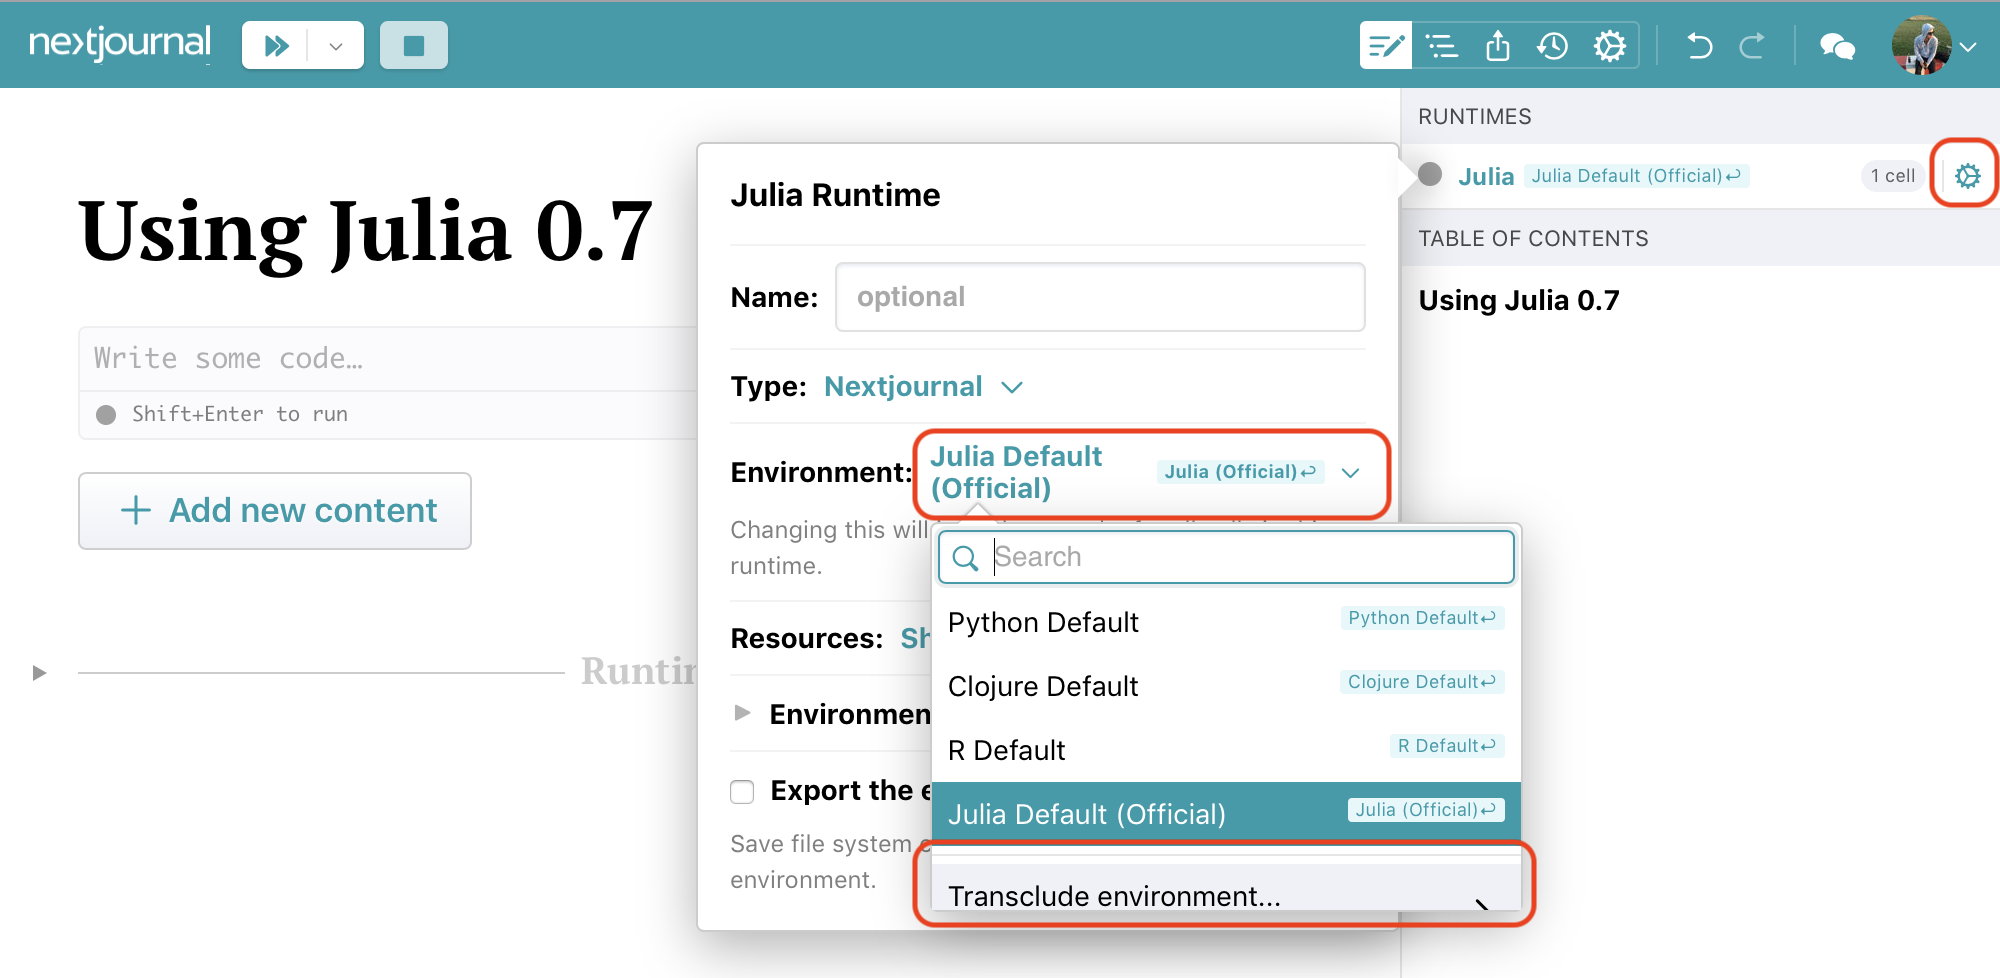Open the Type Nextjournal dropdown
2000x978 pixels.
click(x=923, y=387)
